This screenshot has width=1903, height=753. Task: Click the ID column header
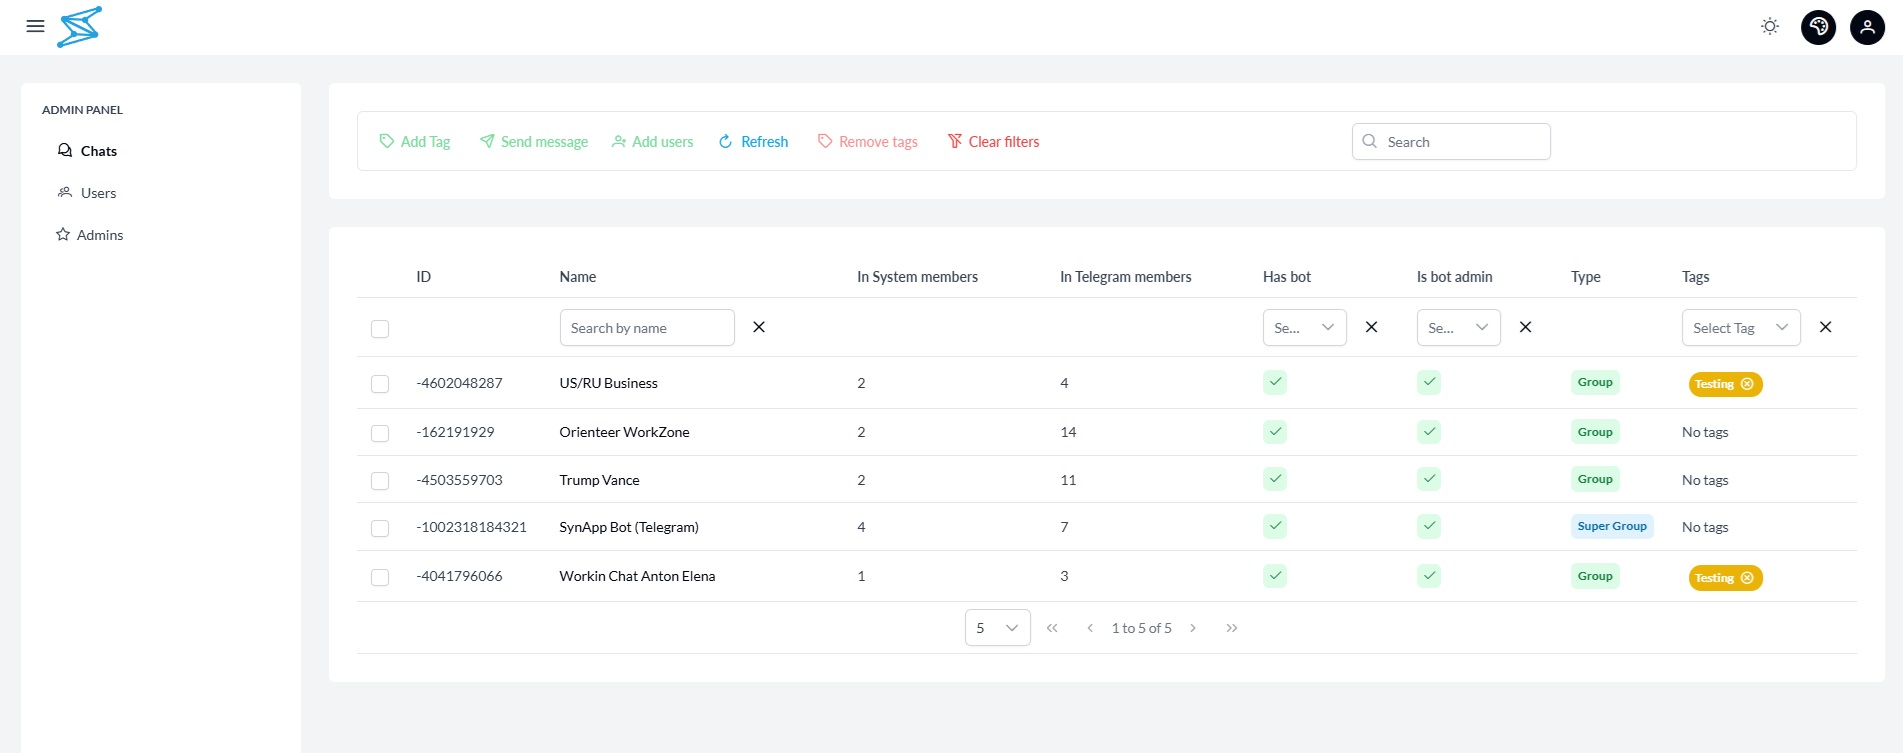coord(424,277)
